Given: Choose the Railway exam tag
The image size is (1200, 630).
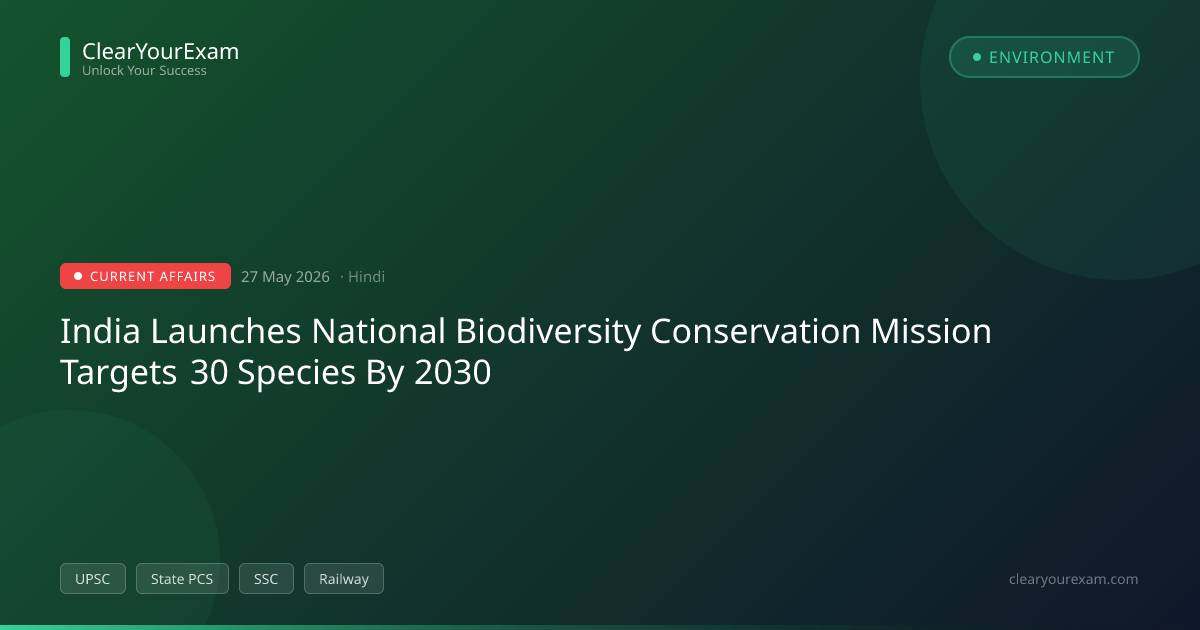Looking at the screenshot, I should pyautogui.click(x=344, y=578).
